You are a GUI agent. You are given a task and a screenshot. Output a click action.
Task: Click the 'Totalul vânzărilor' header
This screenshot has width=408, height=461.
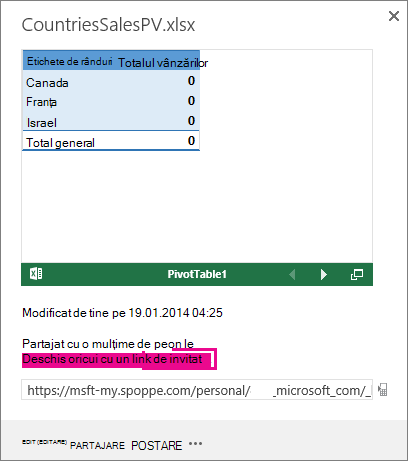point(163,63)
